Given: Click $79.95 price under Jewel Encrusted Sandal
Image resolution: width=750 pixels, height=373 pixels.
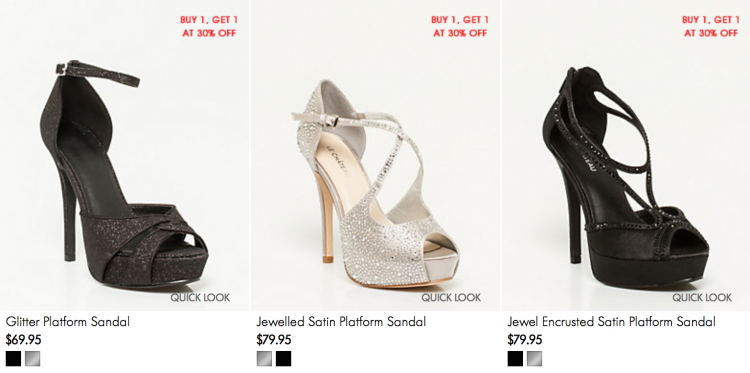Looking at the screenshot, I should (x=525, y=340).
